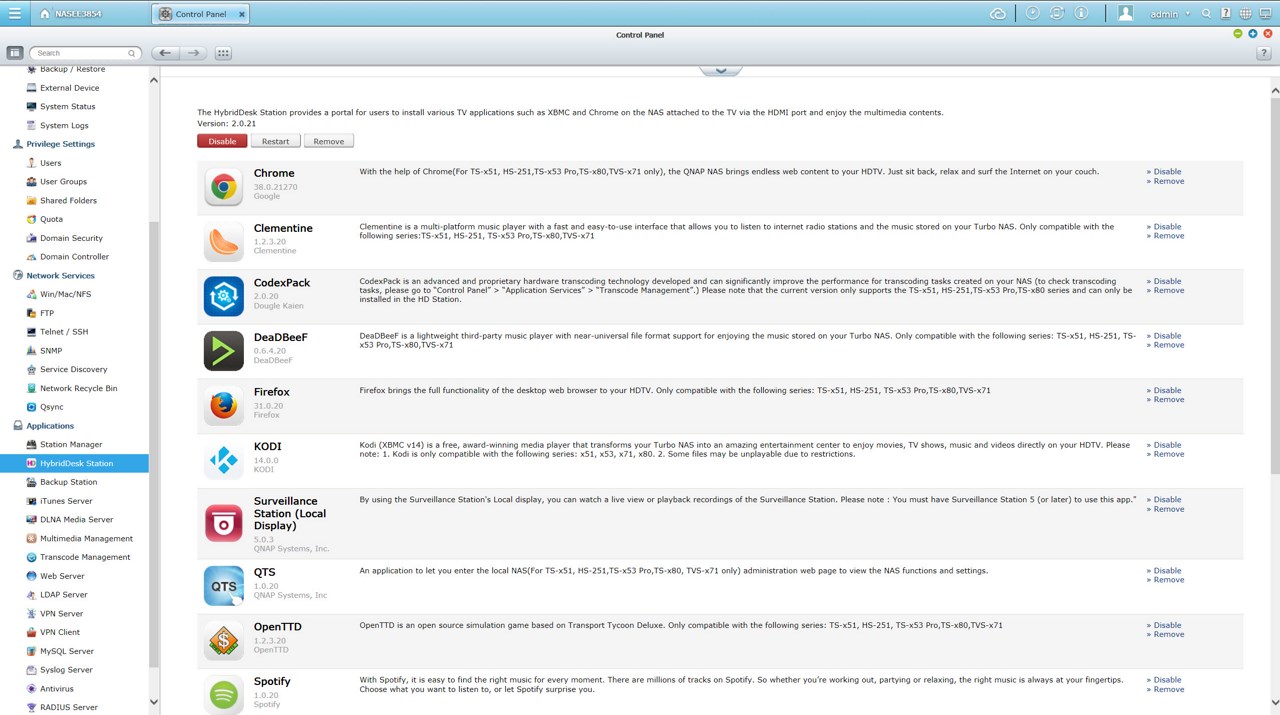Click the Firefox app icon
Viewport: 1280px width, 715px height.
(223, 406)
